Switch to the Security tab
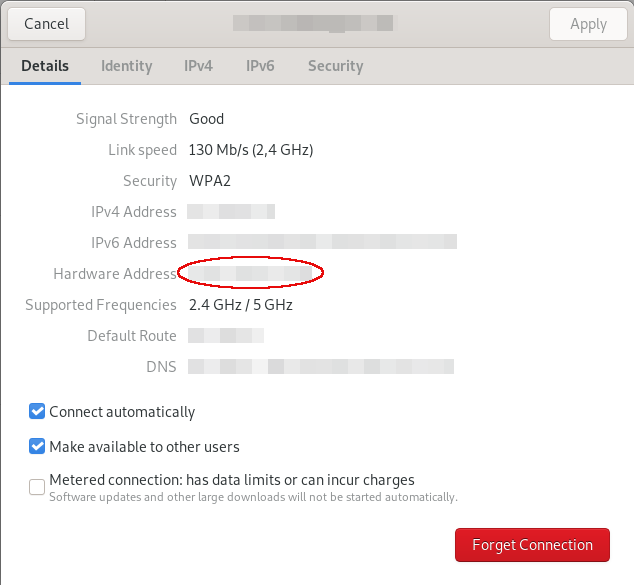The height and width of the screenshot is (585, 634). pos(336,66)
